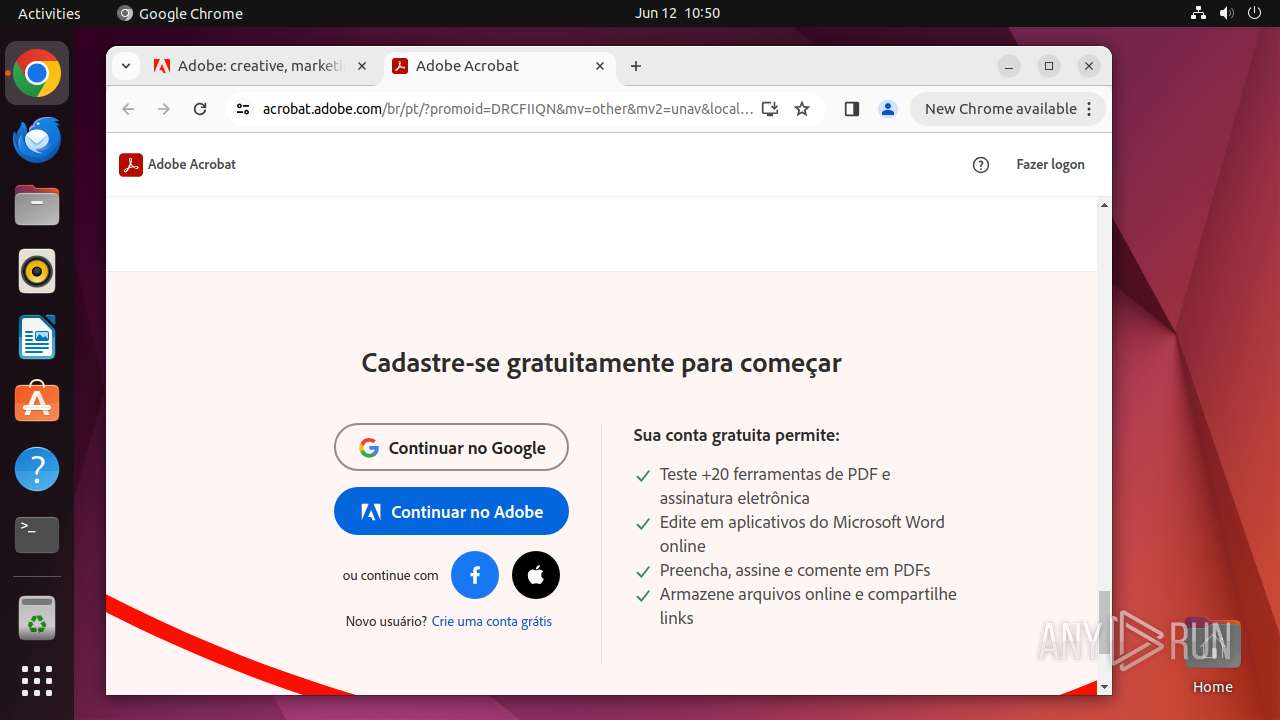Screen dimensions: 1280x720
Task: Toggle Chrome side panel
Action: (852, 109)
